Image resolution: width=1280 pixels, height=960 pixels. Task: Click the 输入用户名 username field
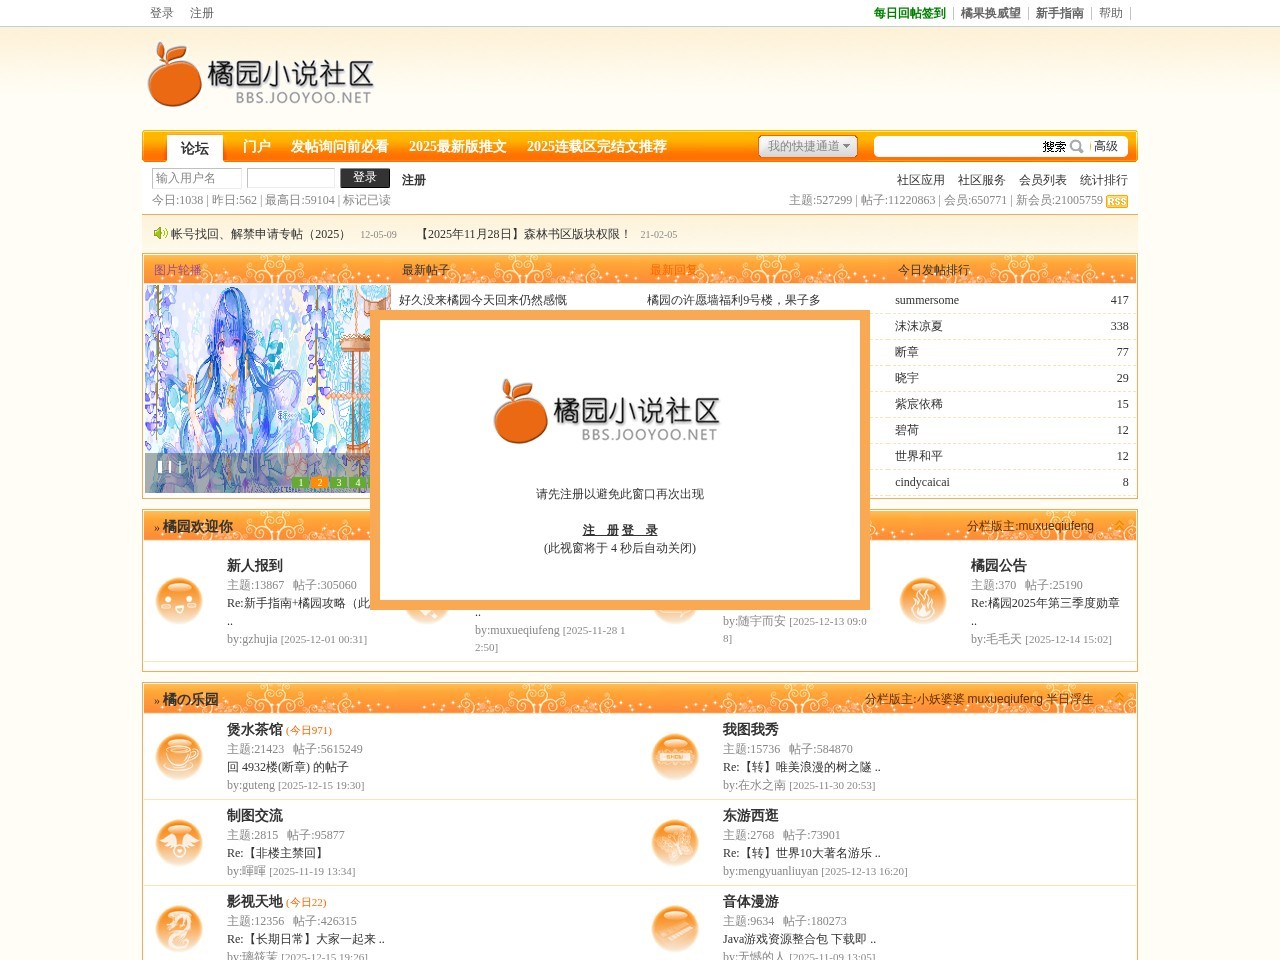196,178
